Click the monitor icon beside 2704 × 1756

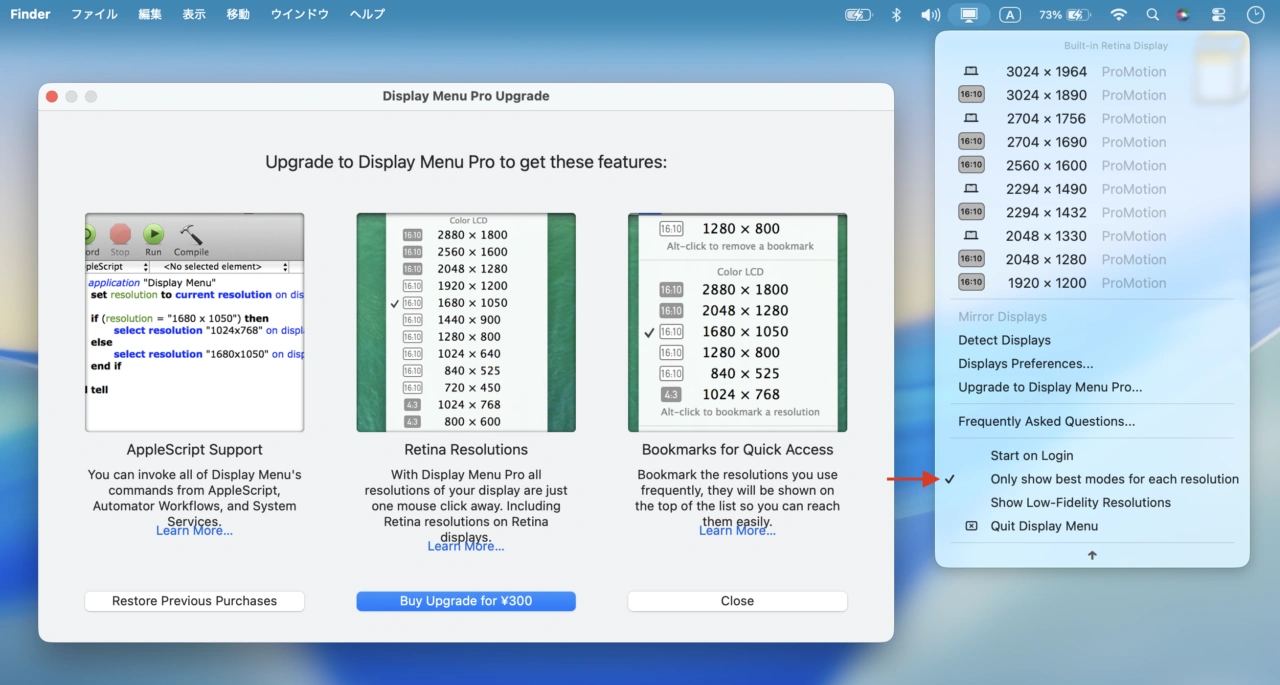(x=971, y=118)
